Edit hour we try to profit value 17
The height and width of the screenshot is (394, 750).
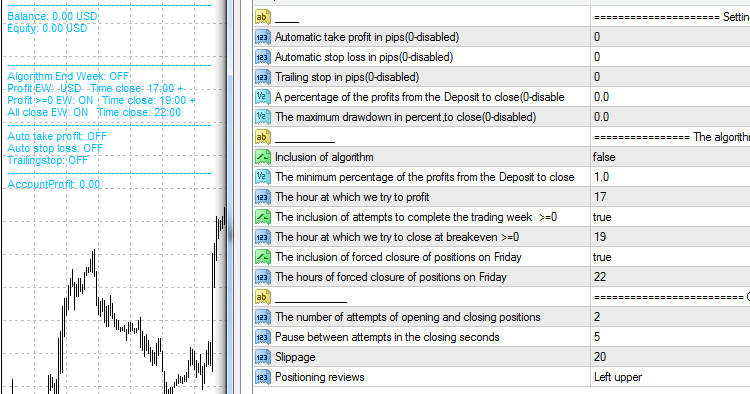click(x=670, y=197)
